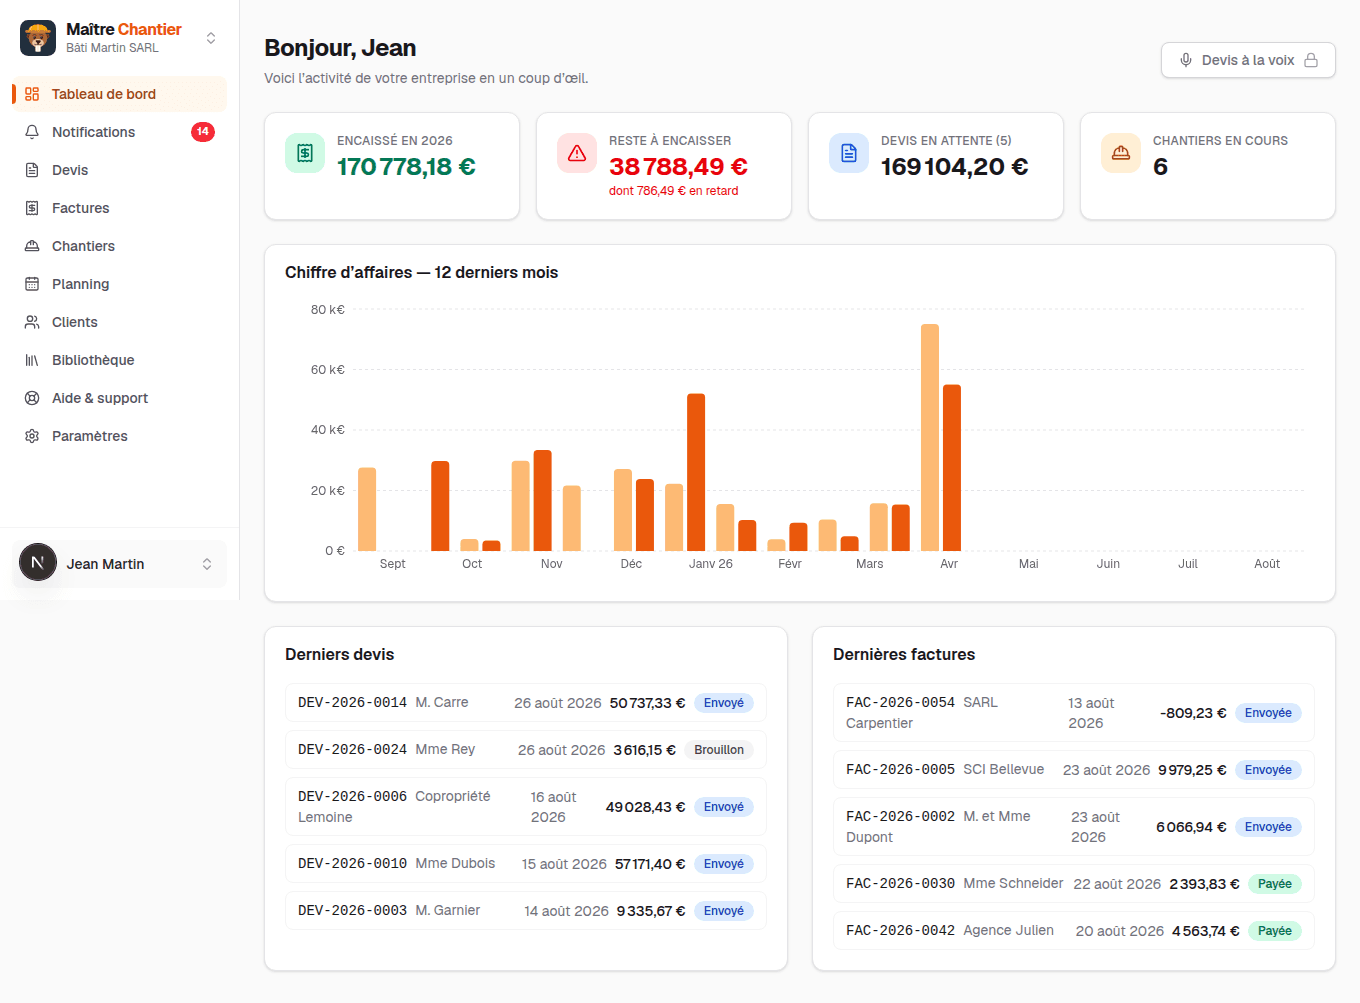Viewport: 1360px width, 1003px height.
Task: Open quote DEV-2026-0024 Mme Rey
Action: tap(526, 750)
